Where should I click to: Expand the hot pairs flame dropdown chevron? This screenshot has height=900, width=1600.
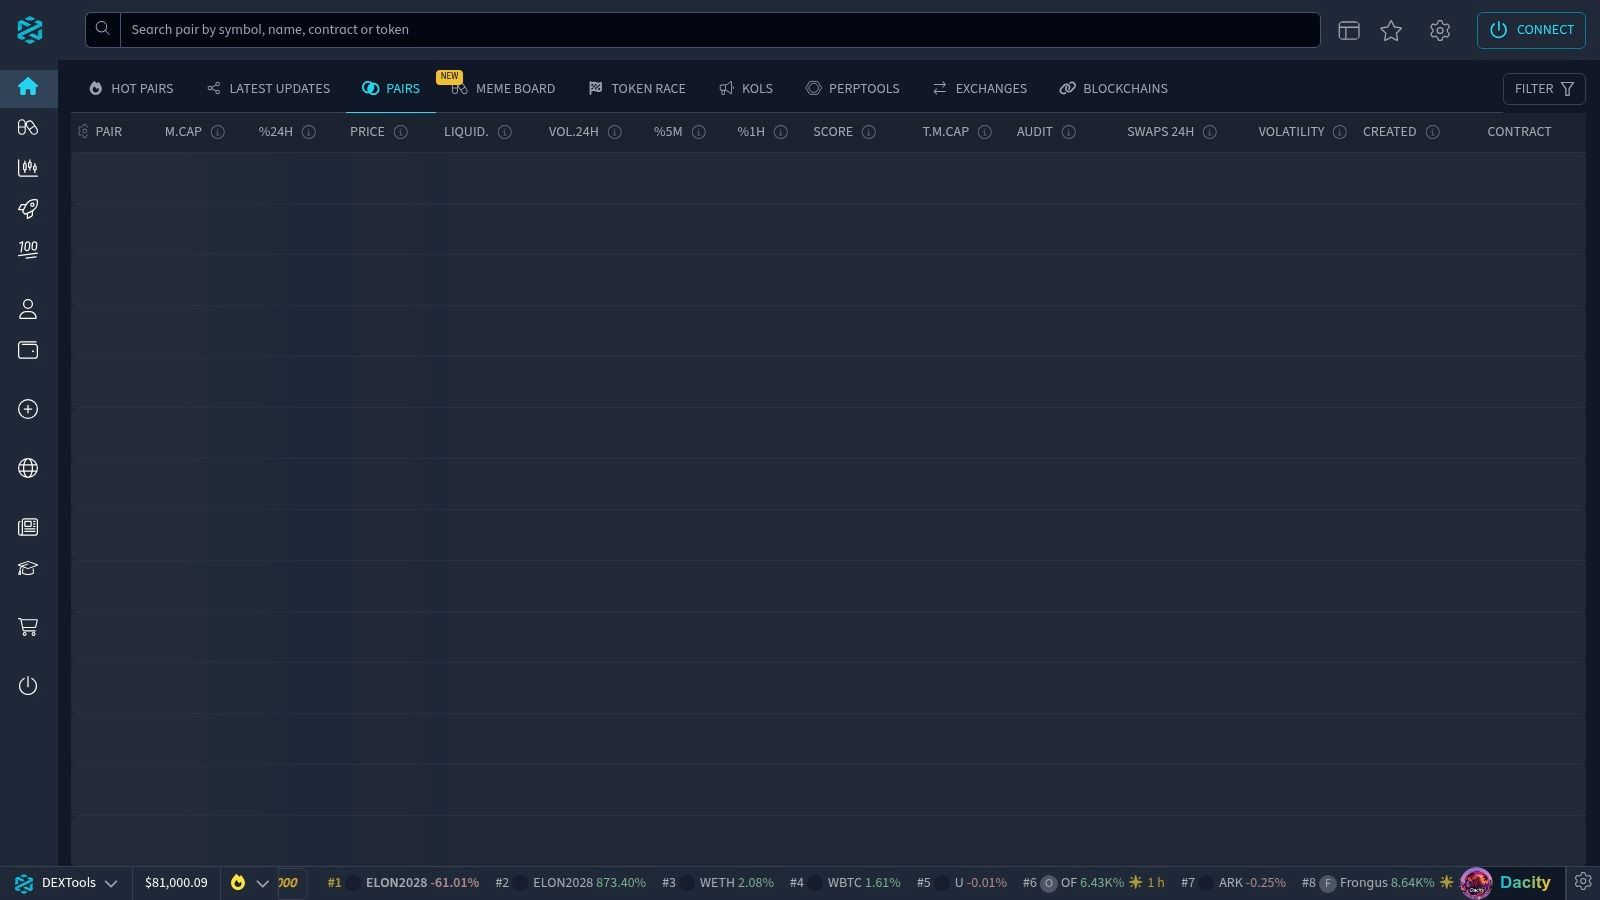click(x=263, y=883)
